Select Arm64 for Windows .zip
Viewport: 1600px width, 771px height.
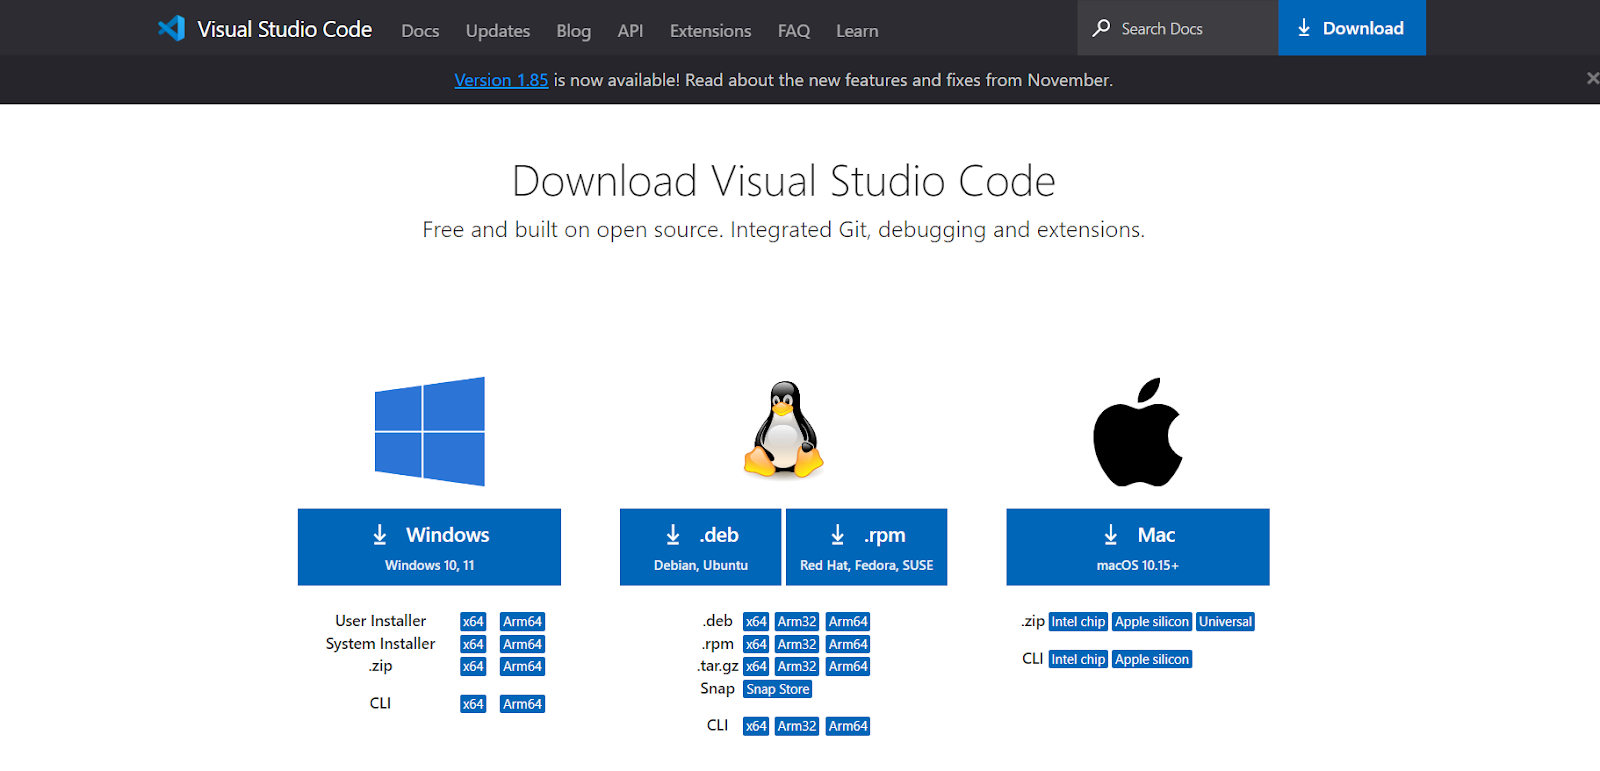[522, 667]
